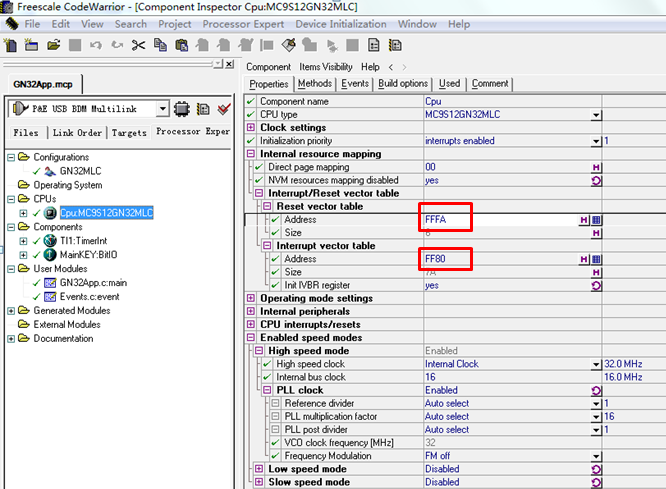Click the close X of the project panel
The height and width of the screenshot is (489, 666).
(229, 64)
